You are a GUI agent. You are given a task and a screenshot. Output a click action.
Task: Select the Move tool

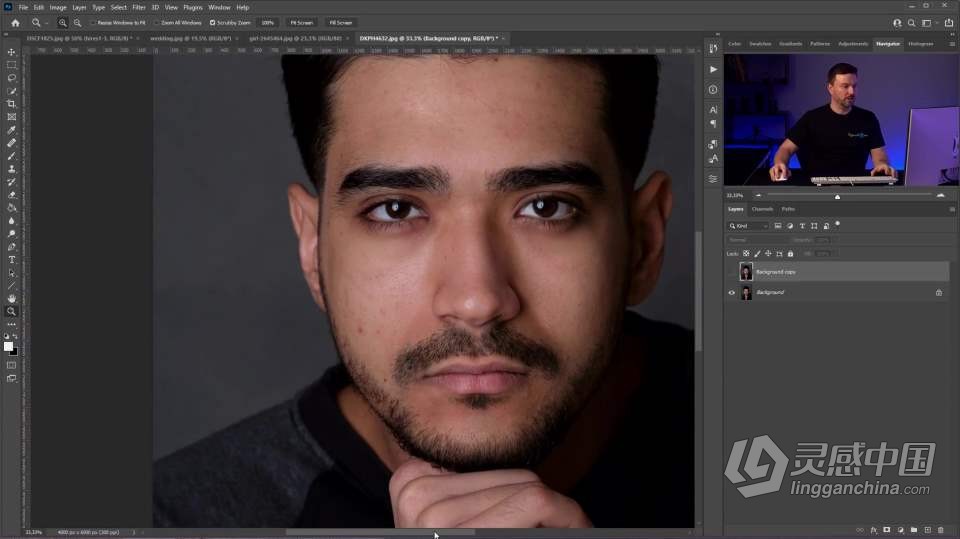click(12, 52)
